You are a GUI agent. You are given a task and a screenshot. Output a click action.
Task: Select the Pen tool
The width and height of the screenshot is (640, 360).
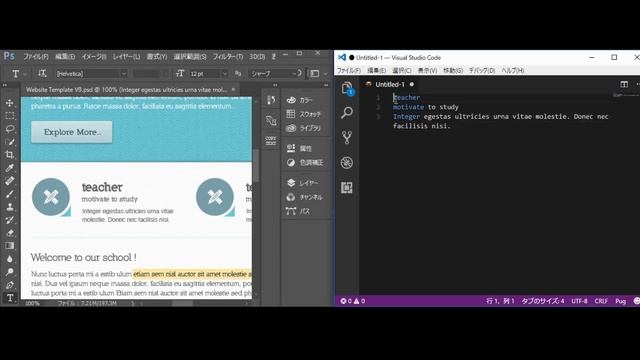pyautogui.click(x=10, y=285)
